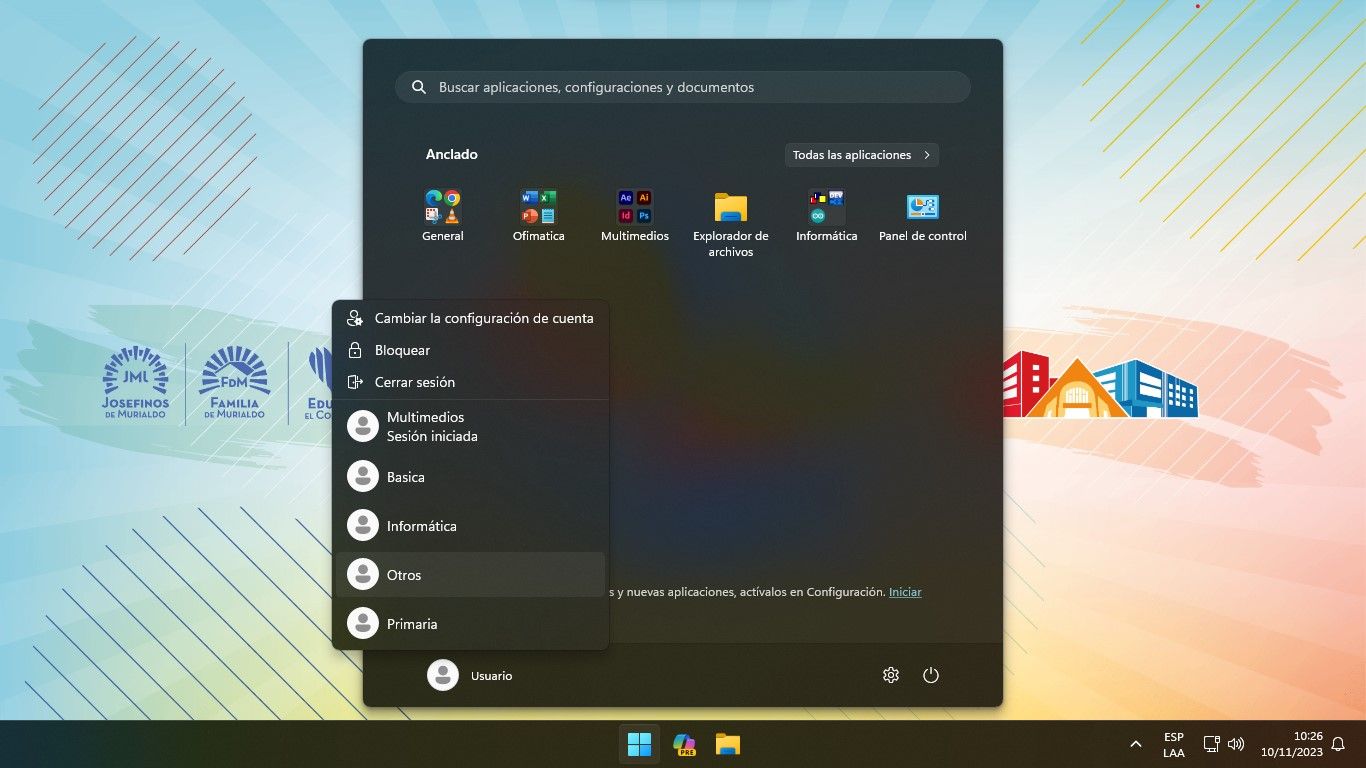Open File Explorer from the taskbar
This screenshot has width=1366, height=768.
coord(728,744)
